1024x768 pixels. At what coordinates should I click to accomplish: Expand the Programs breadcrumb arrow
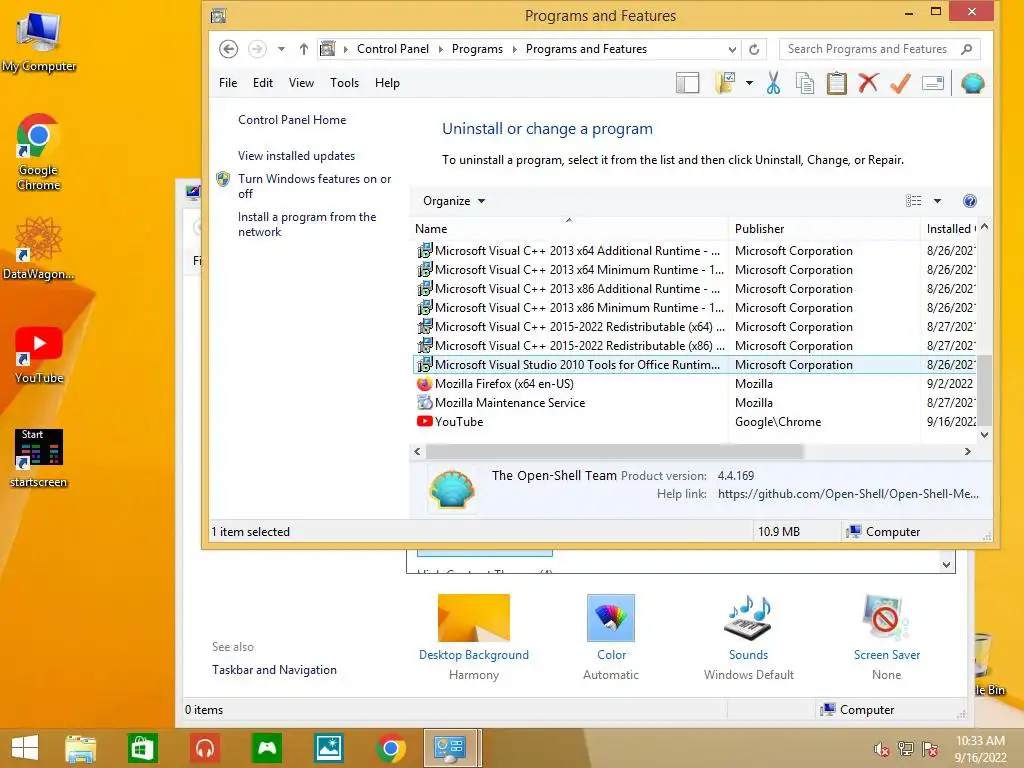pos(515,50)
